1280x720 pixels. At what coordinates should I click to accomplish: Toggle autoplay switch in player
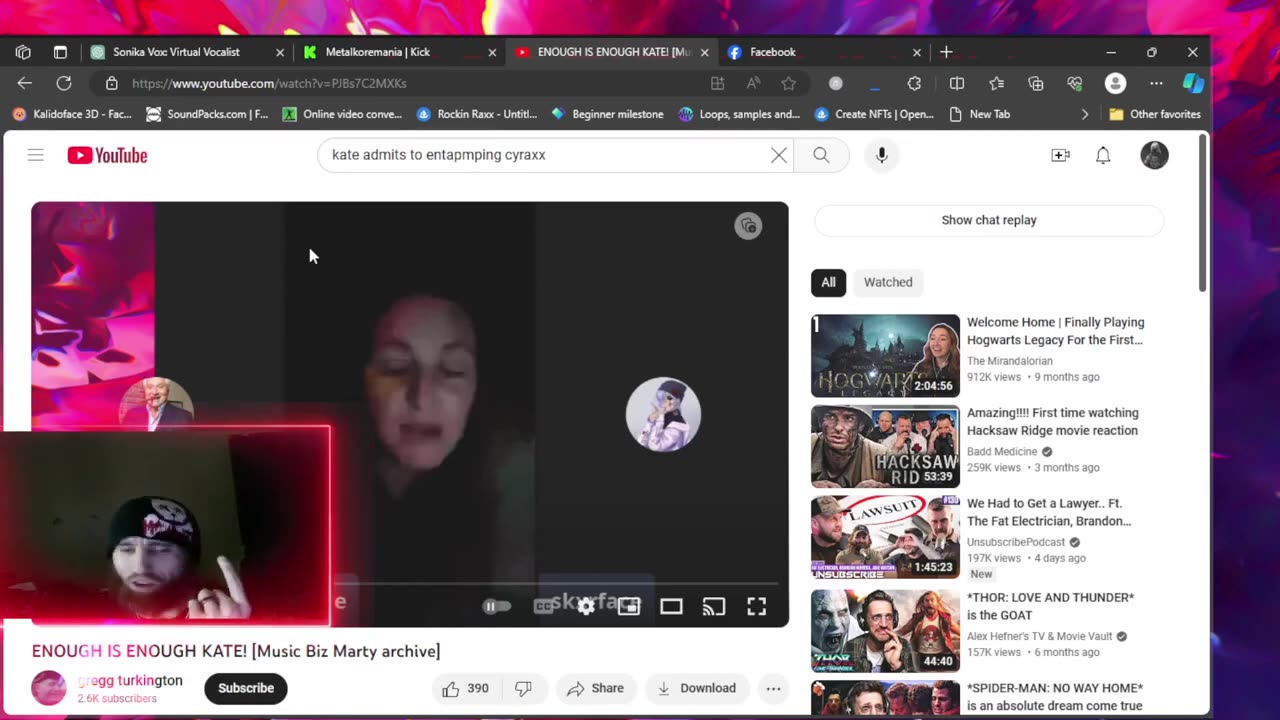[x=497, y=606]
